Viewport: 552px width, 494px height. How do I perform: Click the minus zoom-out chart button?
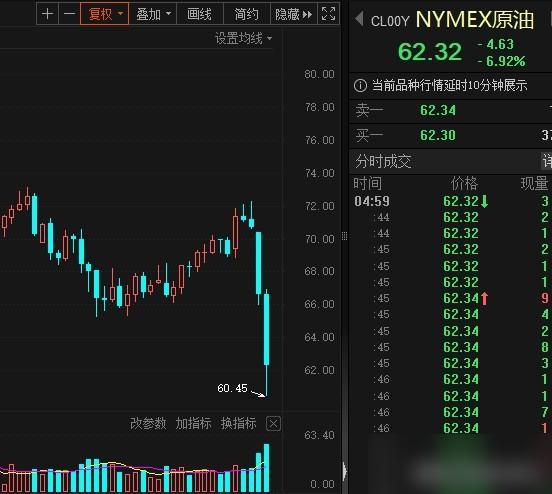coord(69,14)
